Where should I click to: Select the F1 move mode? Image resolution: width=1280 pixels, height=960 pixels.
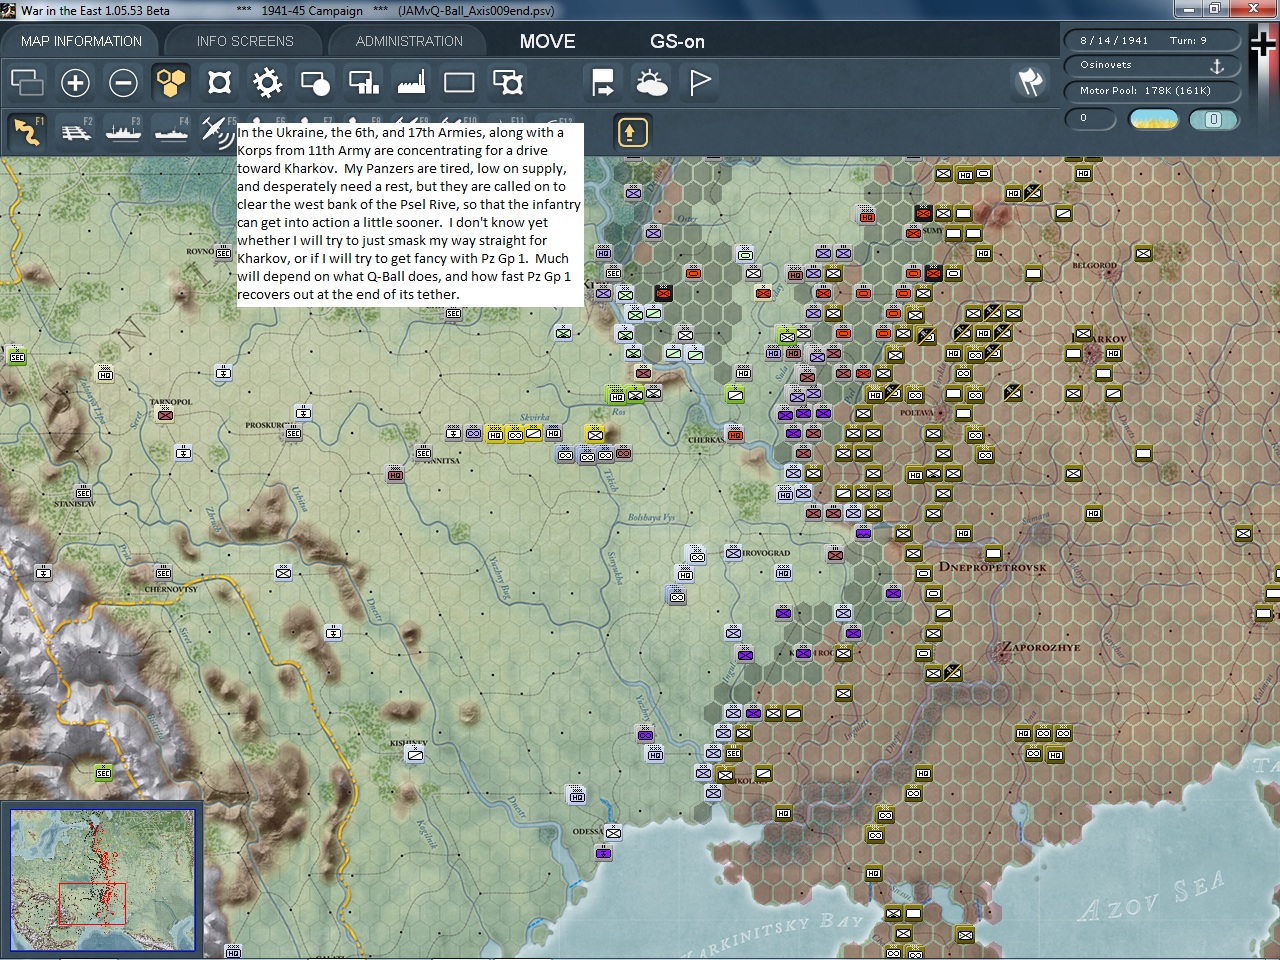[x=27, y=131]
